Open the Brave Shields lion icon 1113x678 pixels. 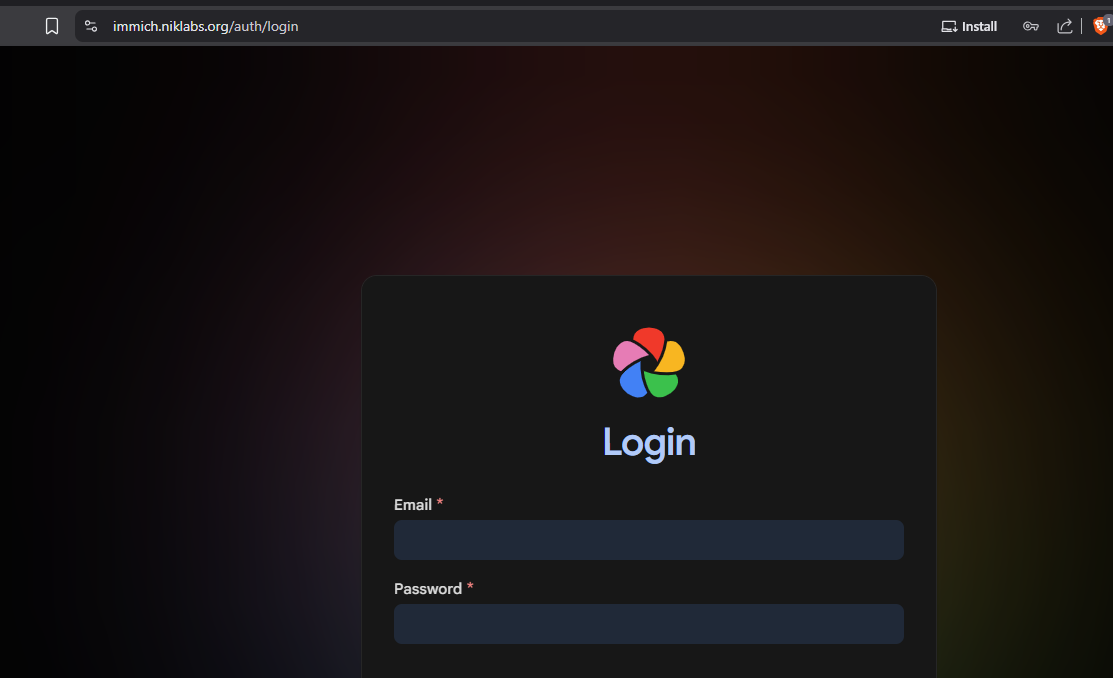tap(1101, 26)
